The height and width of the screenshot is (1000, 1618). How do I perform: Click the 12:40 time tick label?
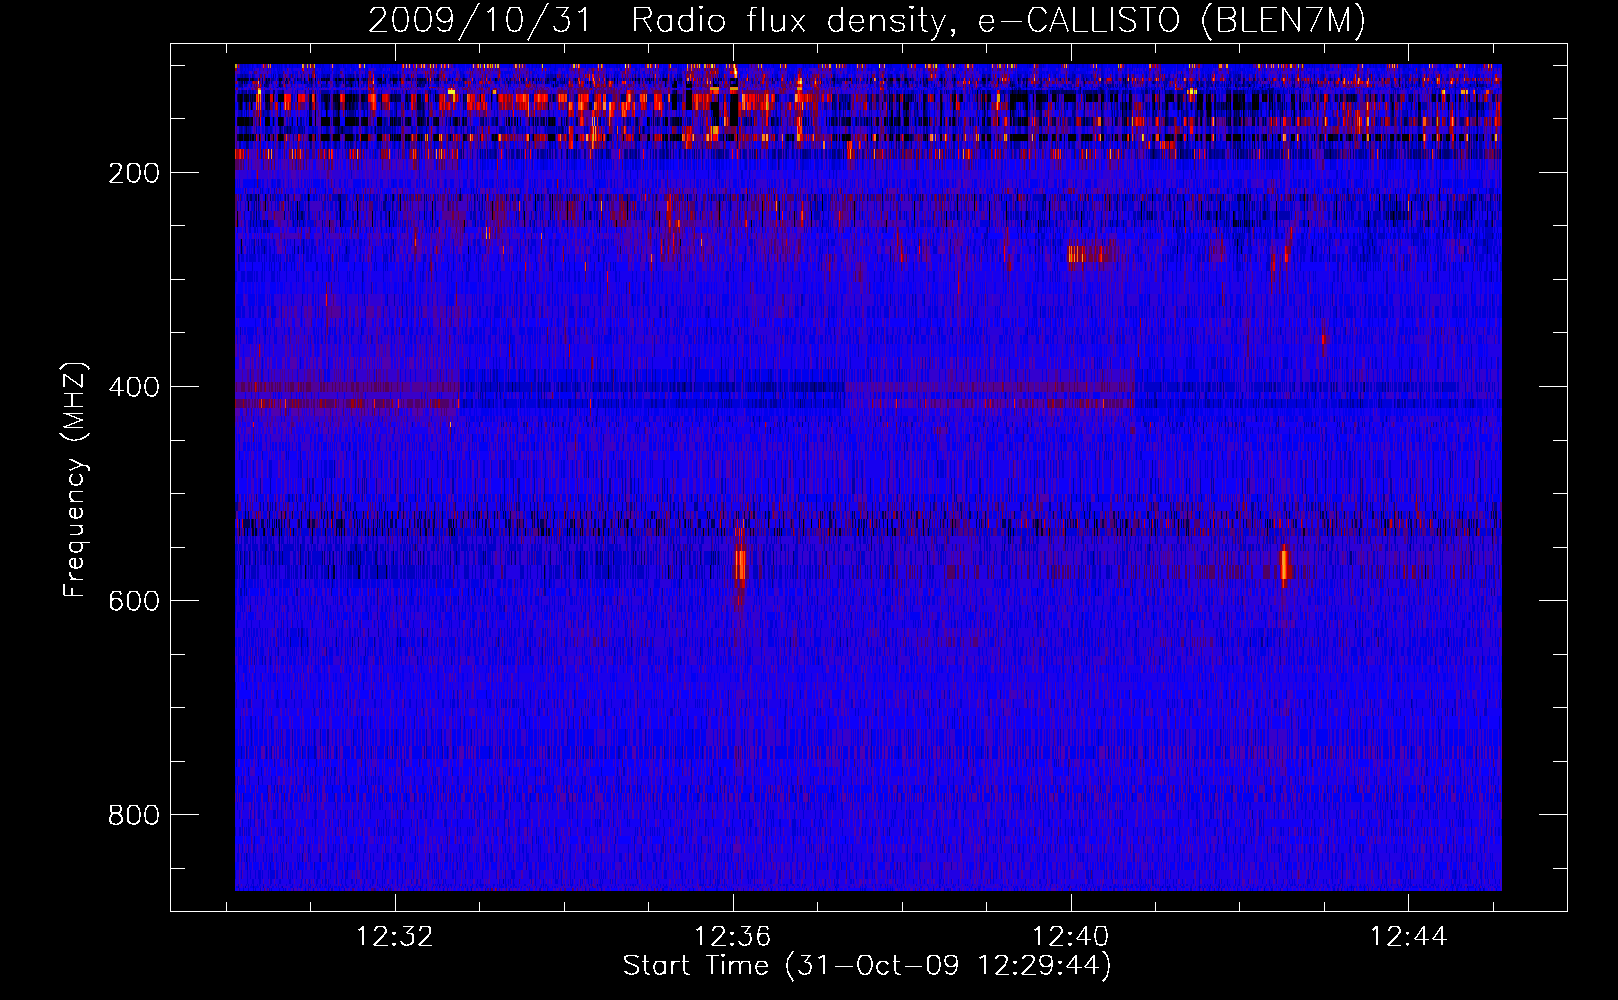pyautogui.click(x=1071, y=937)
